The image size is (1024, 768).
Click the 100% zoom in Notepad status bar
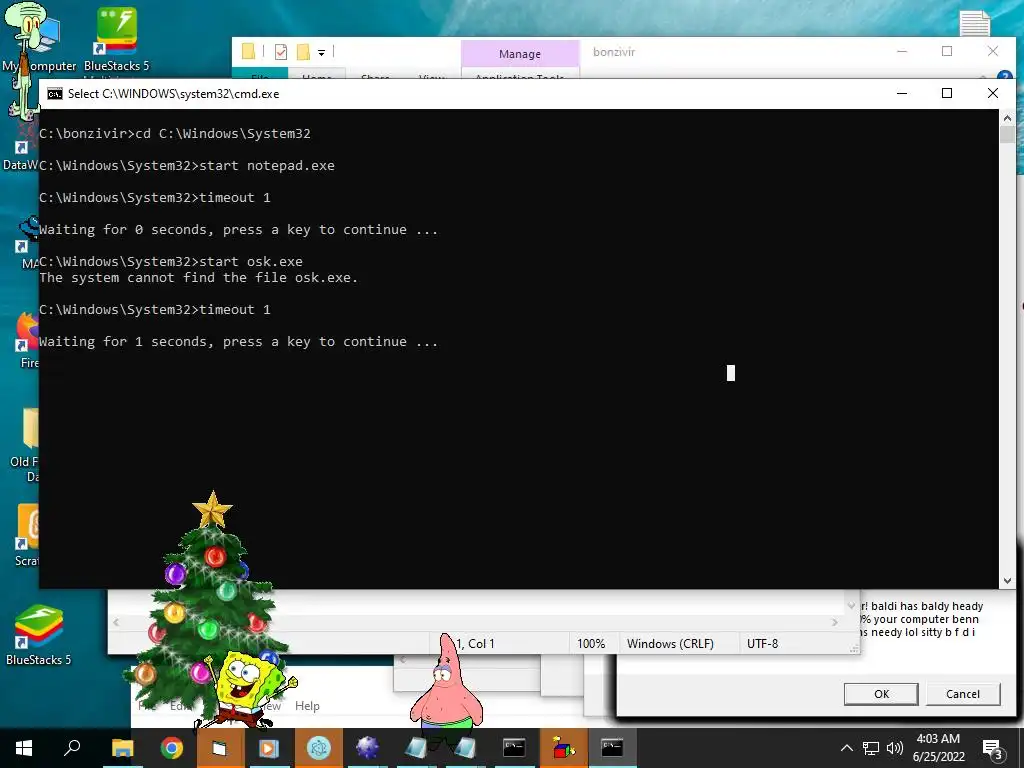click(x=590, y=644)
